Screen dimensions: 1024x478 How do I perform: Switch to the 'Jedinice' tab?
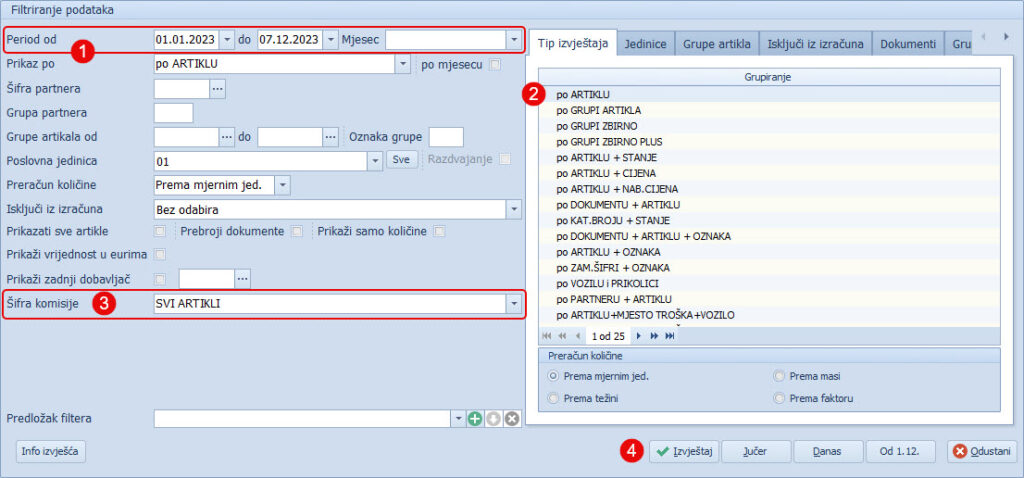point(646,44)
